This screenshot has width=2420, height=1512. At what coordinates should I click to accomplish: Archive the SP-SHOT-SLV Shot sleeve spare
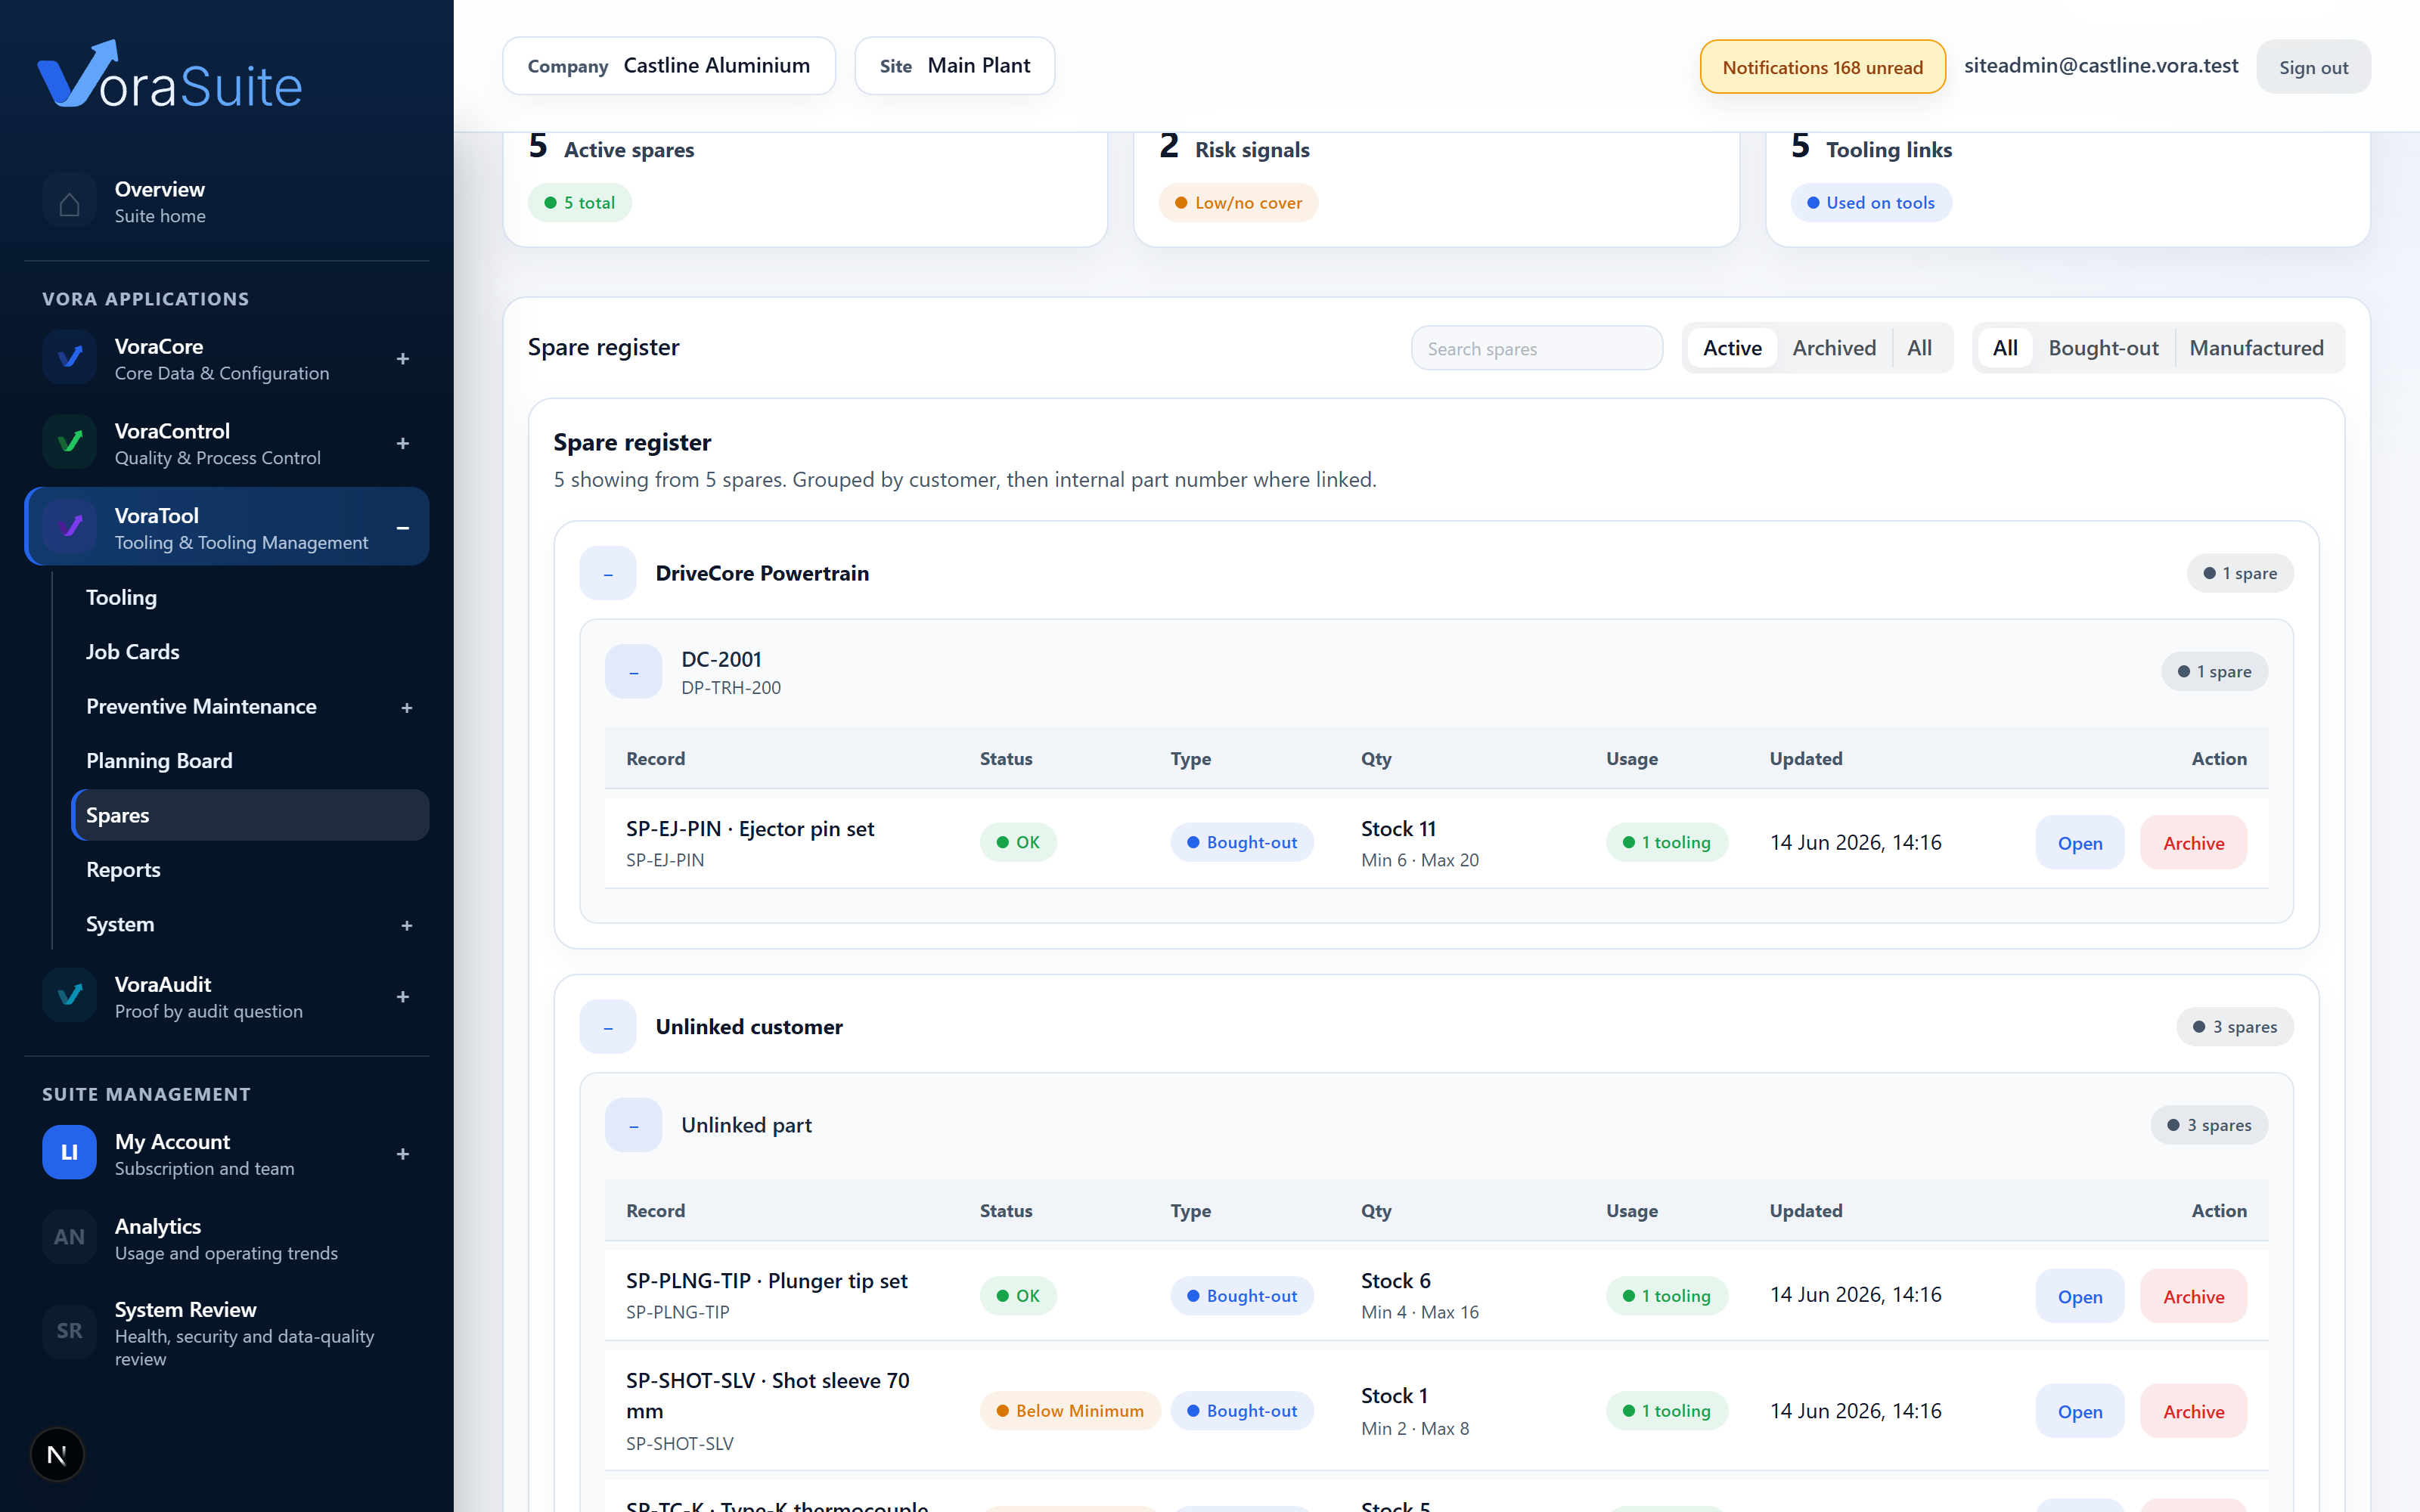[2194, 1412]
